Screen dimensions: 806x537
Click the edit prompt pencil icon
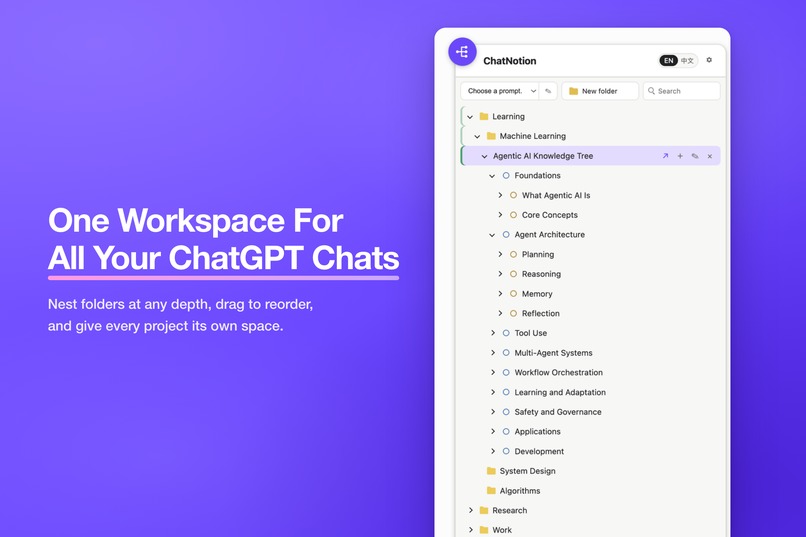tap(548, 91)
